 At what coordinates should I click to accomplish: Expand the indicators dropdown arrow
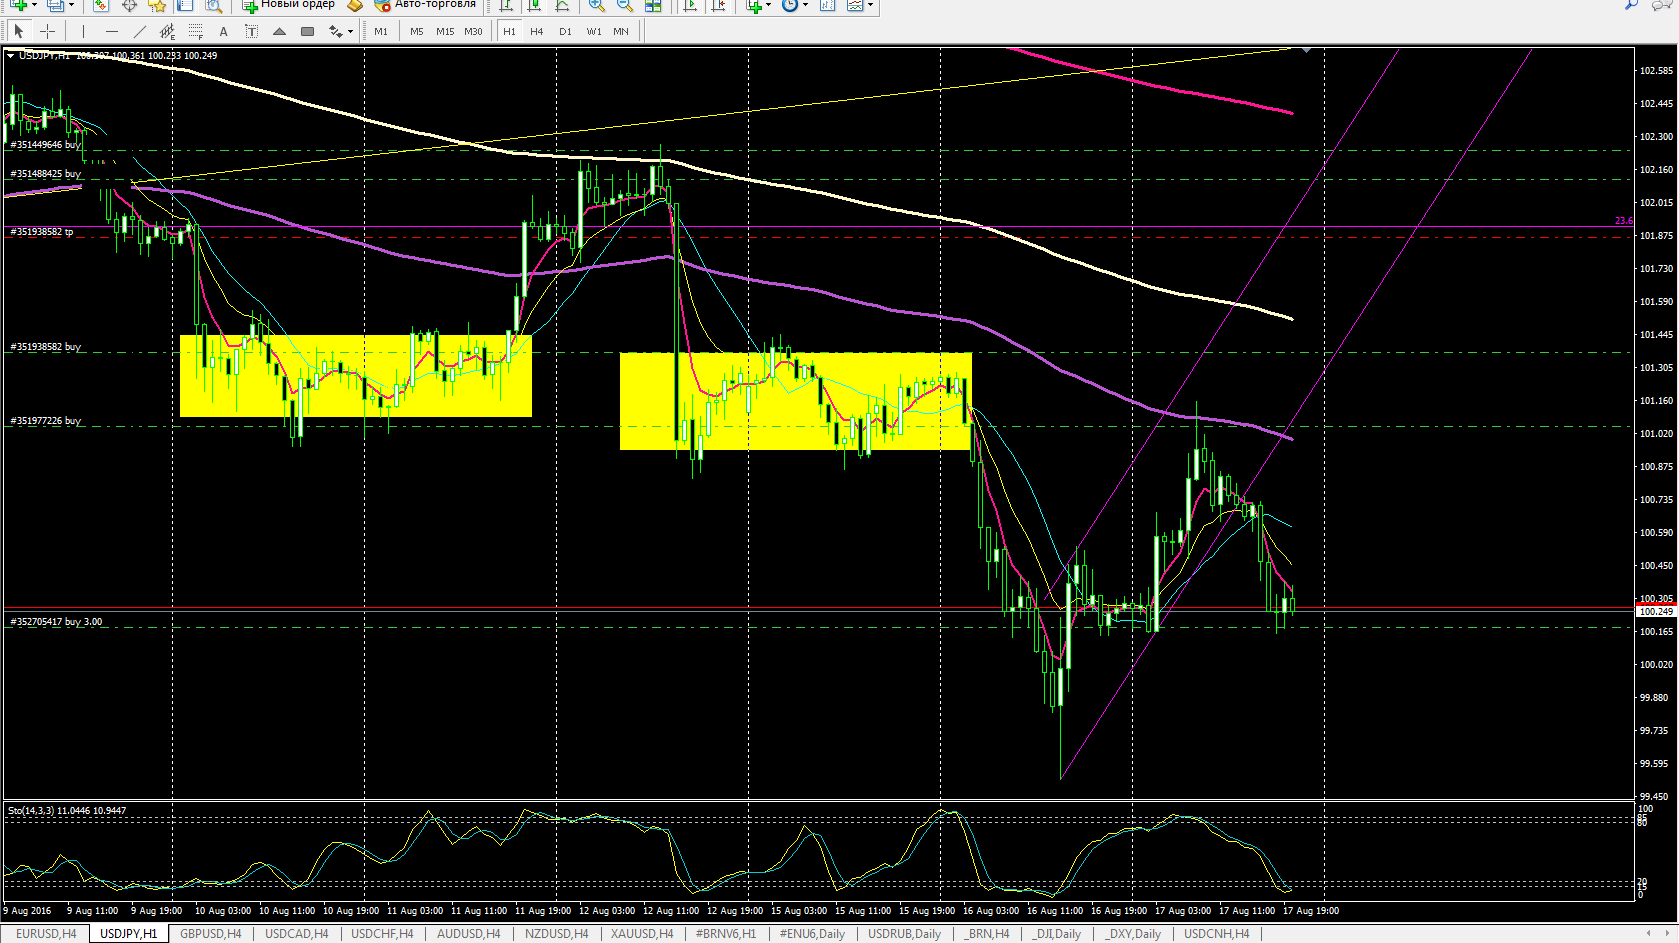(x=768, y=5)
